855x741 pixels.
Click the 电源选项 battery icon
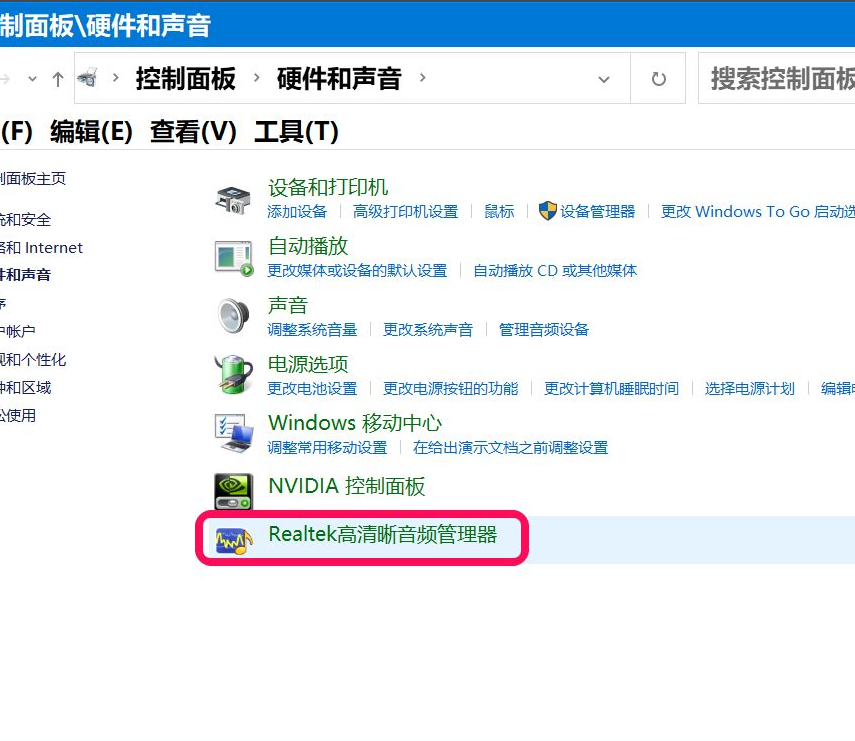[x=234, y=375]
